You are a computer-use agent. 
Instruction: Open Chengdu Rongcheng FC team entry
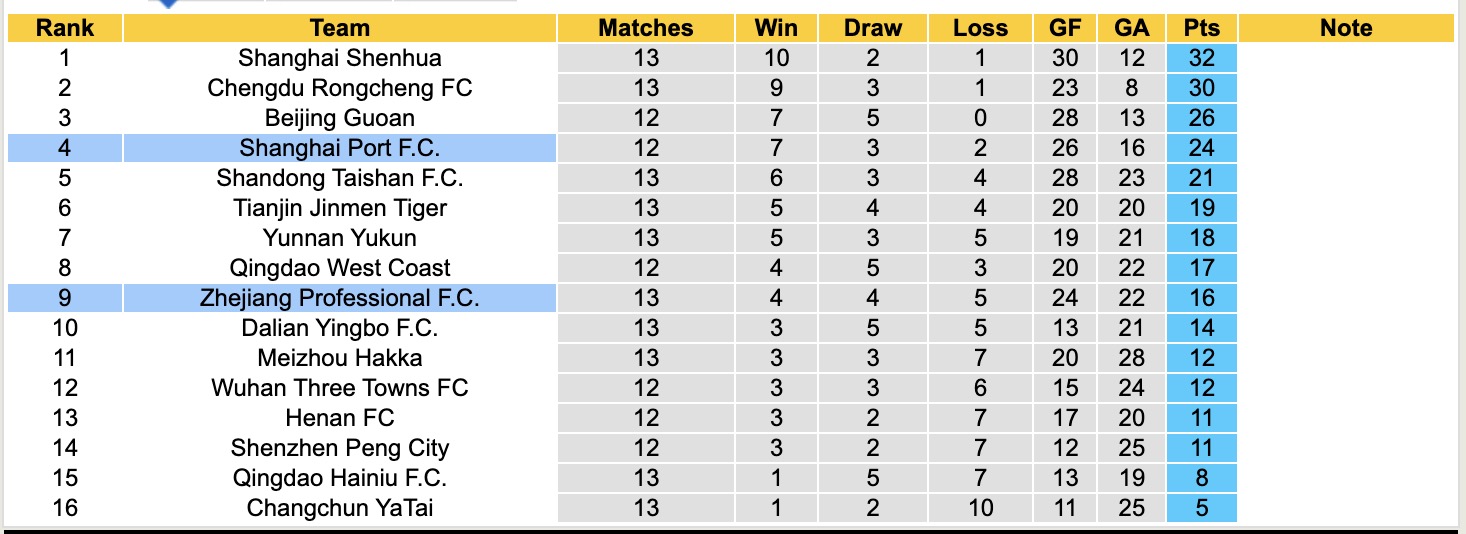pyautogui.click(x=340, y=88)
